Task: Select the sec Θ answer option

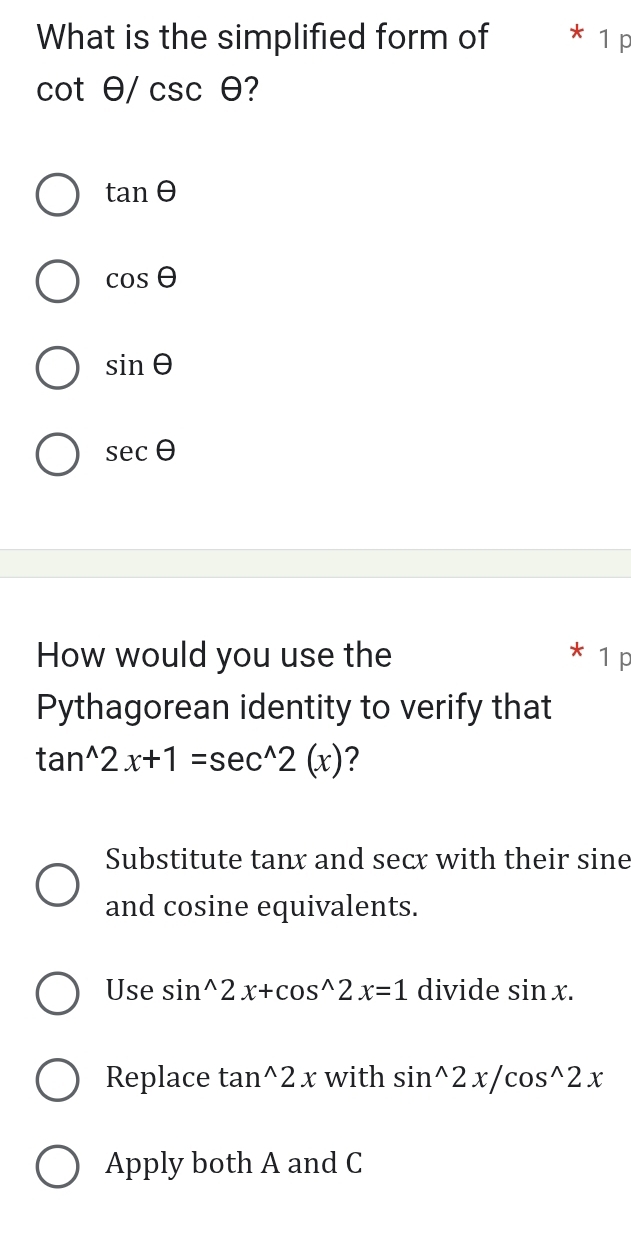Action: tap(57, 454)
